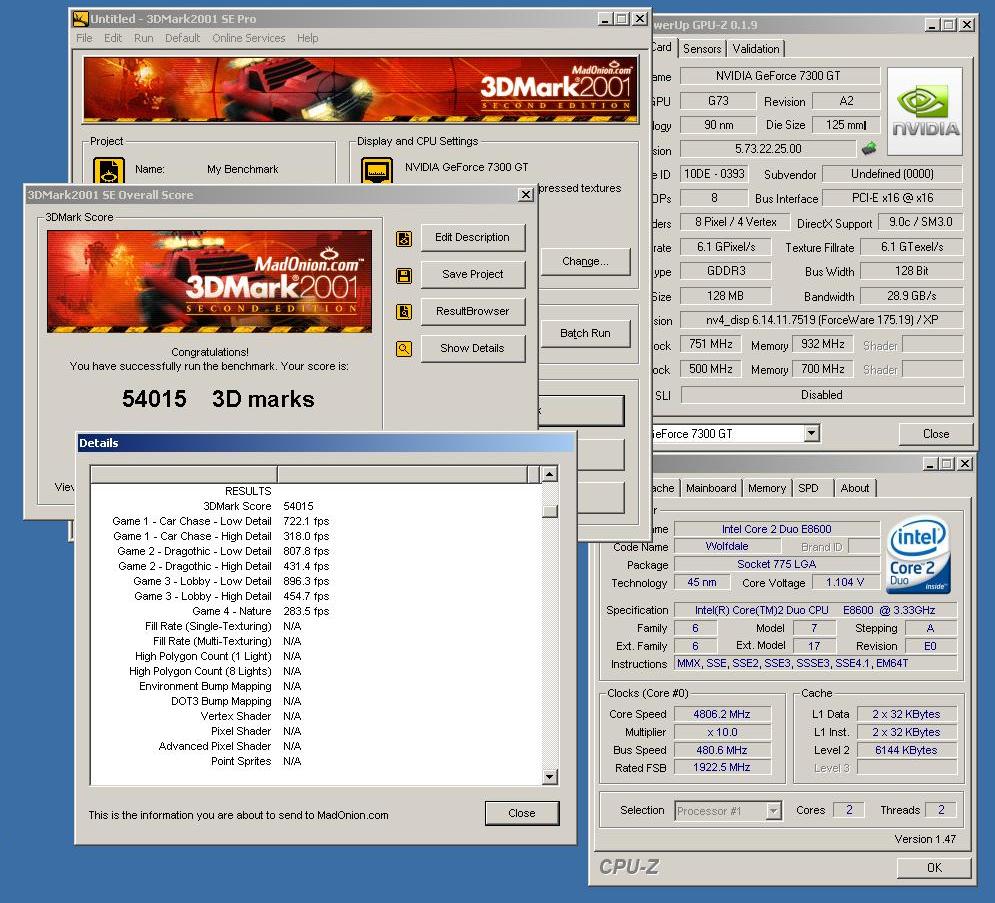The width and height of the screenshot is (995, 903).
Task: Click the Details list scroll up arrow
Action: click(x=550, y=473)
